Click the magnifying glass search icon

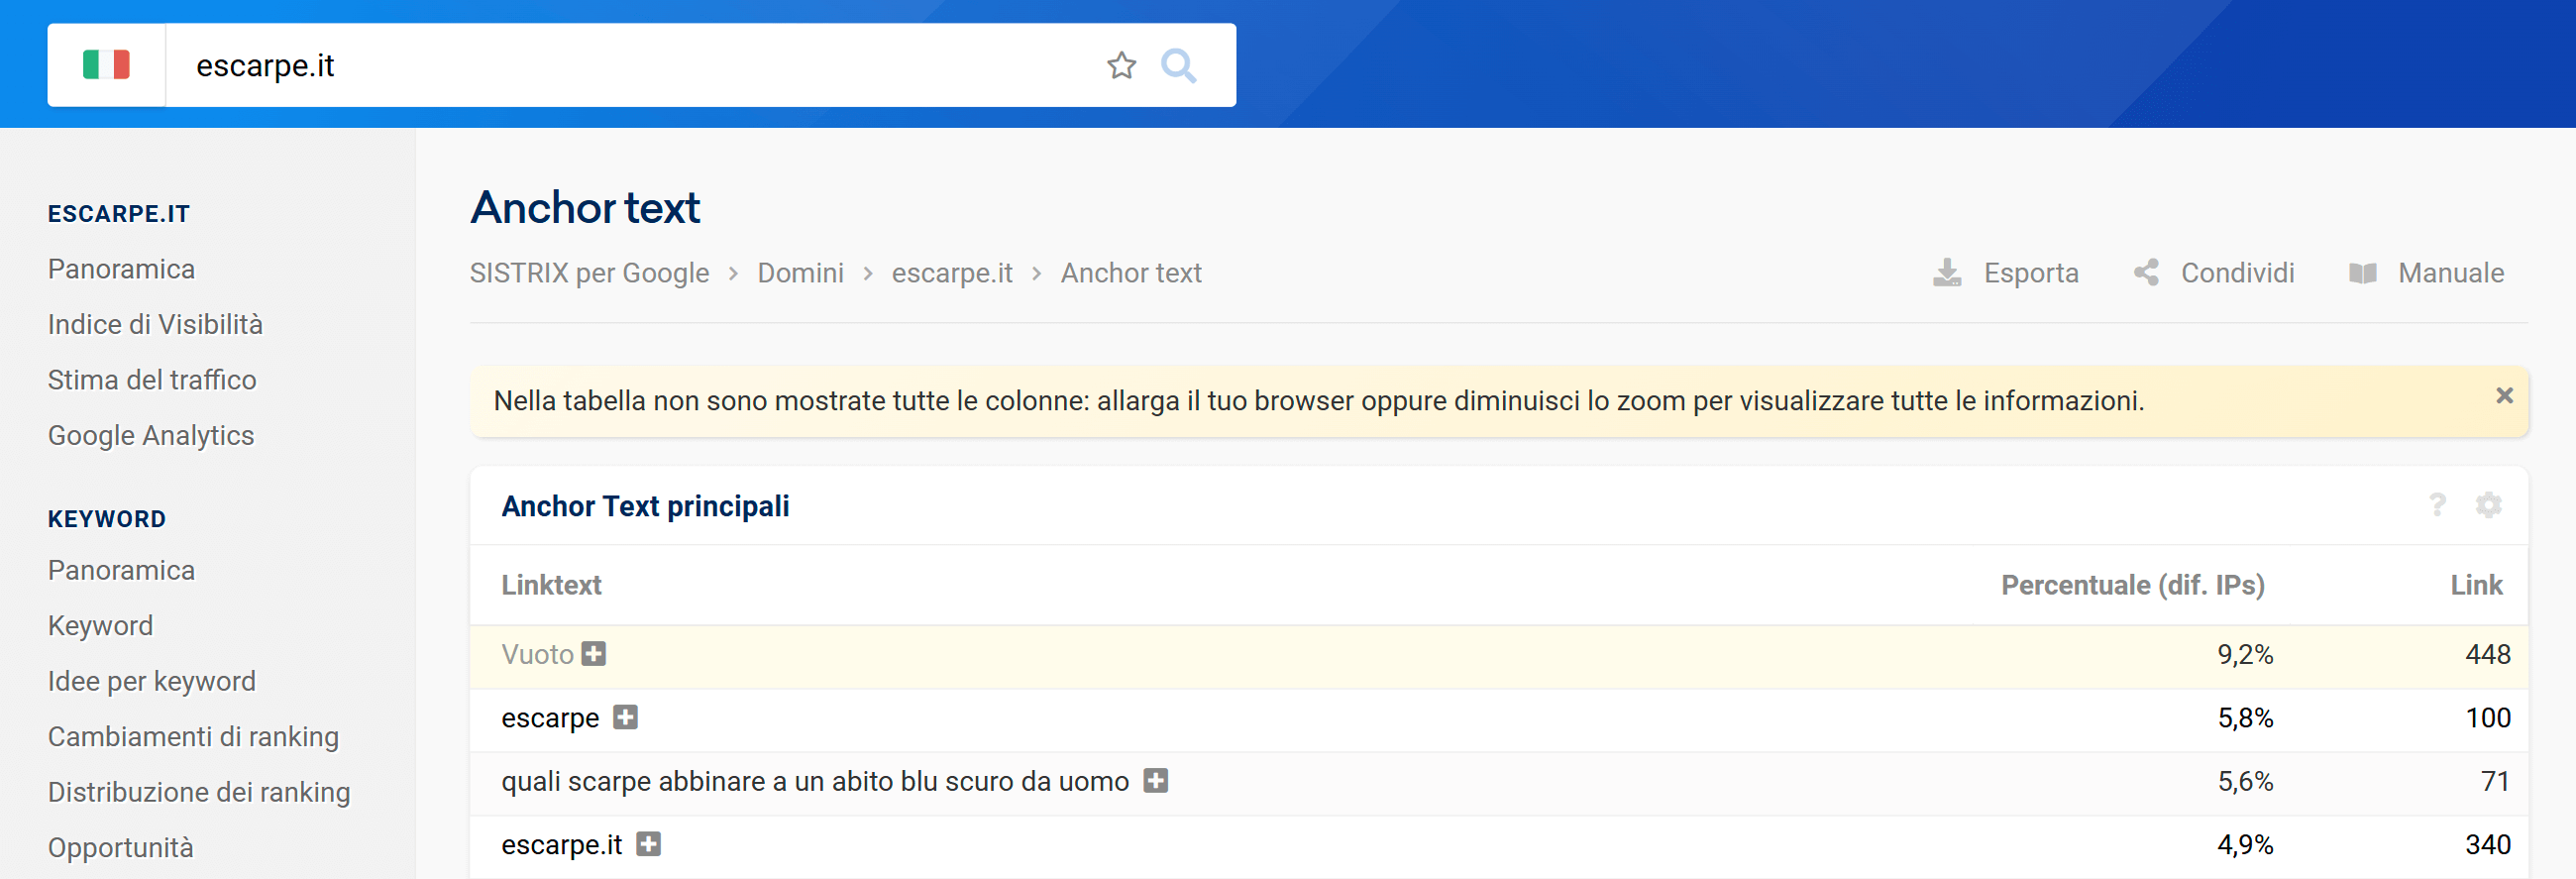click(x=1178, y=65)
